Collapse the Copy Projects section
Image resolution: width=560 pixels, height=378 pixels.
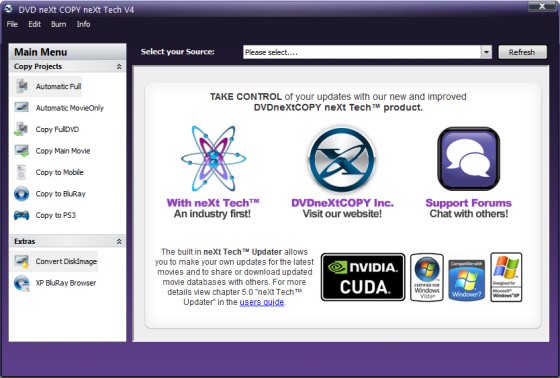119,66
